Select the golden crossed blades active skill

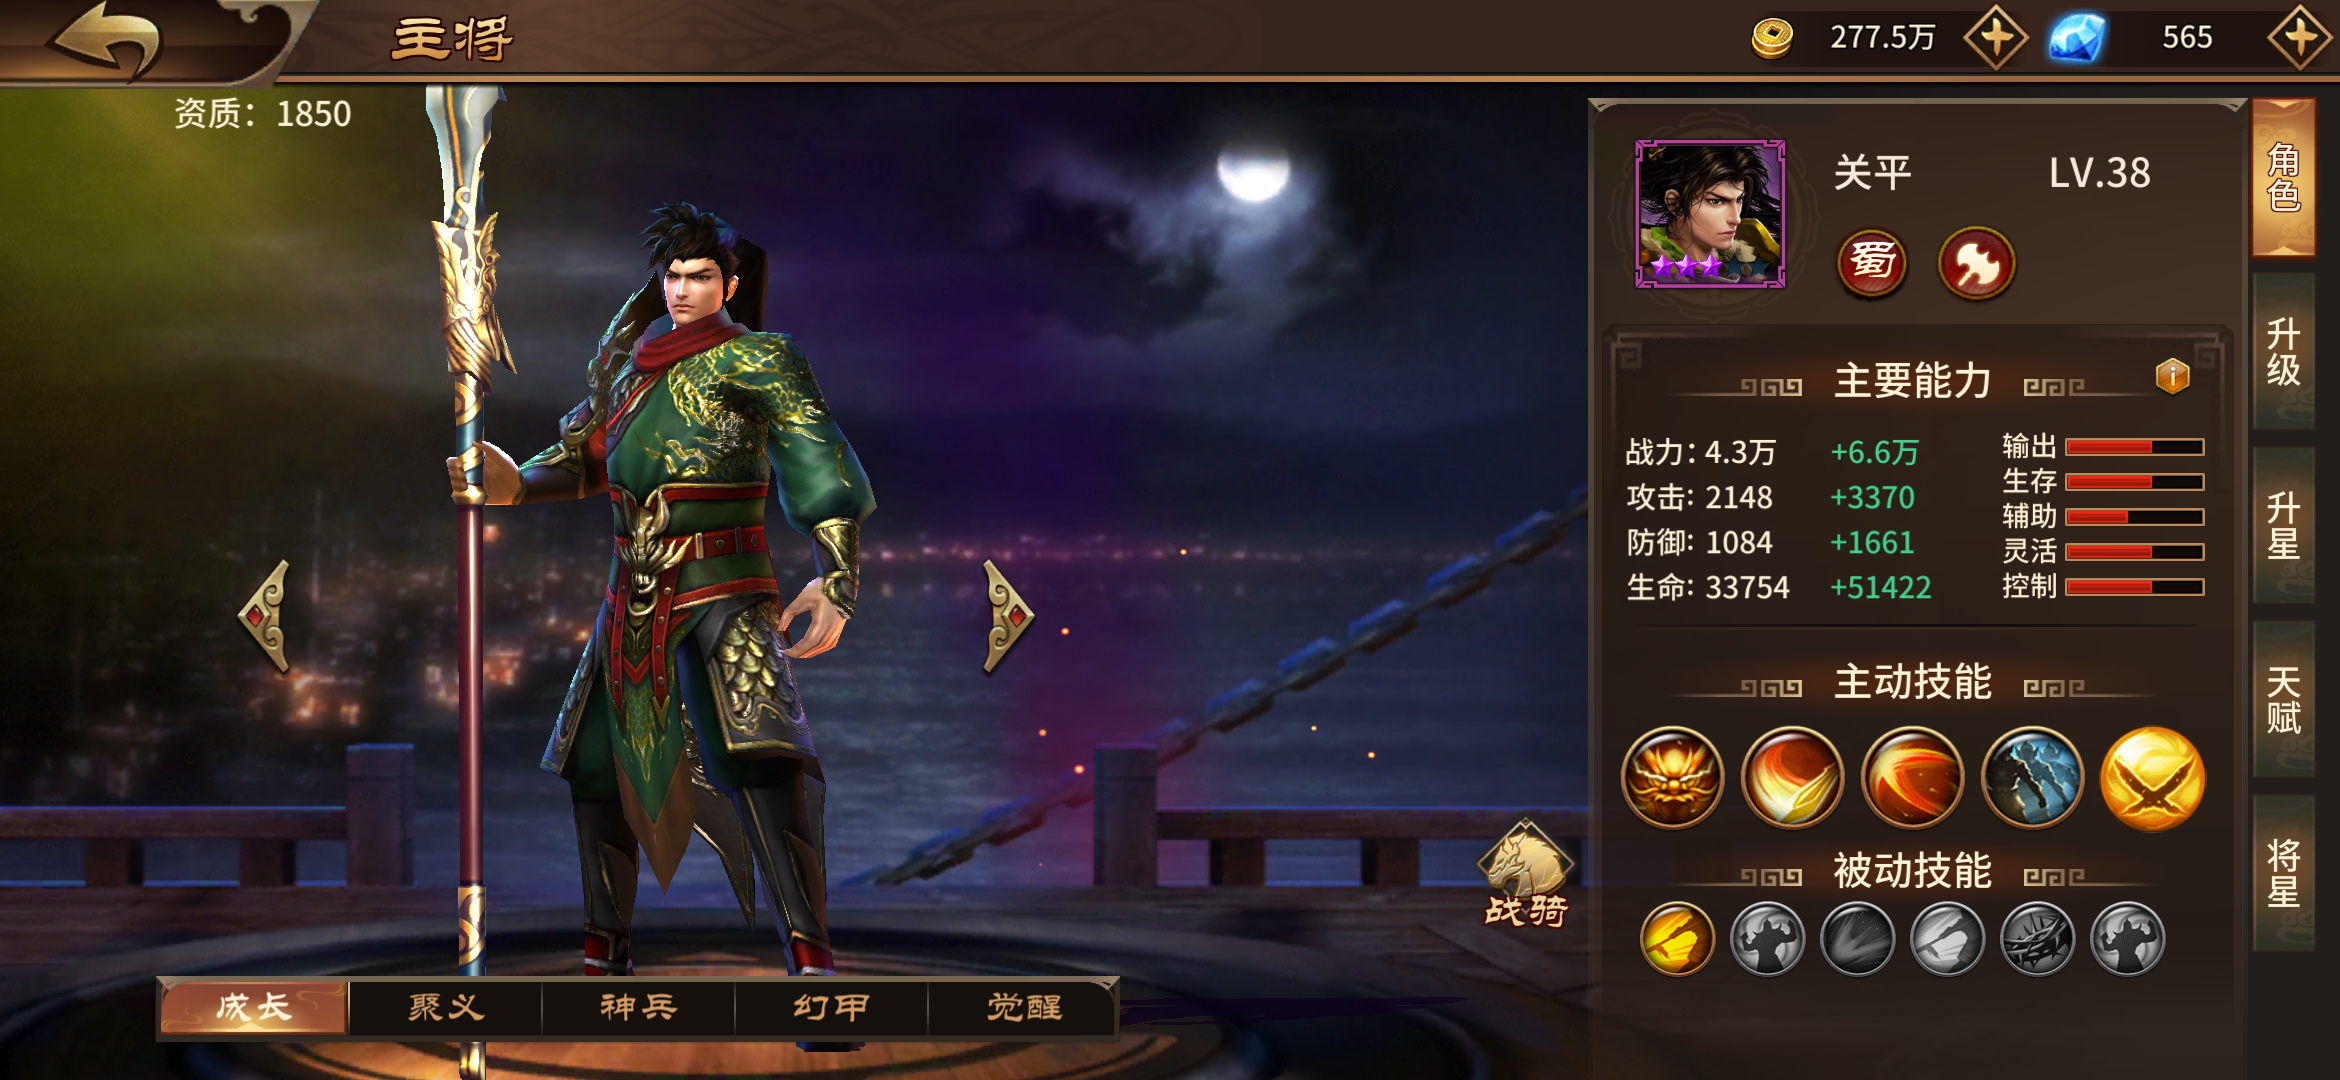click(x=2152, y=777)
